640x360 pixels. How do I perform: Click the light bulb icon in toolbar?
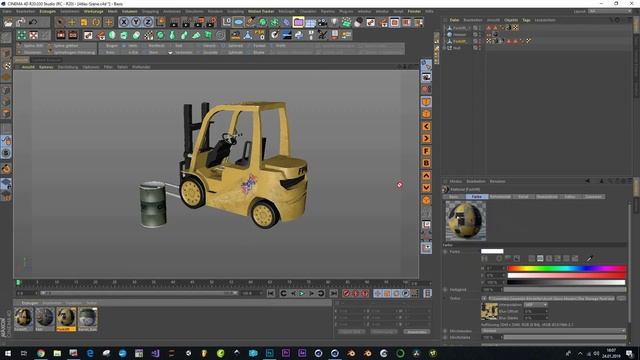[334, 22]
